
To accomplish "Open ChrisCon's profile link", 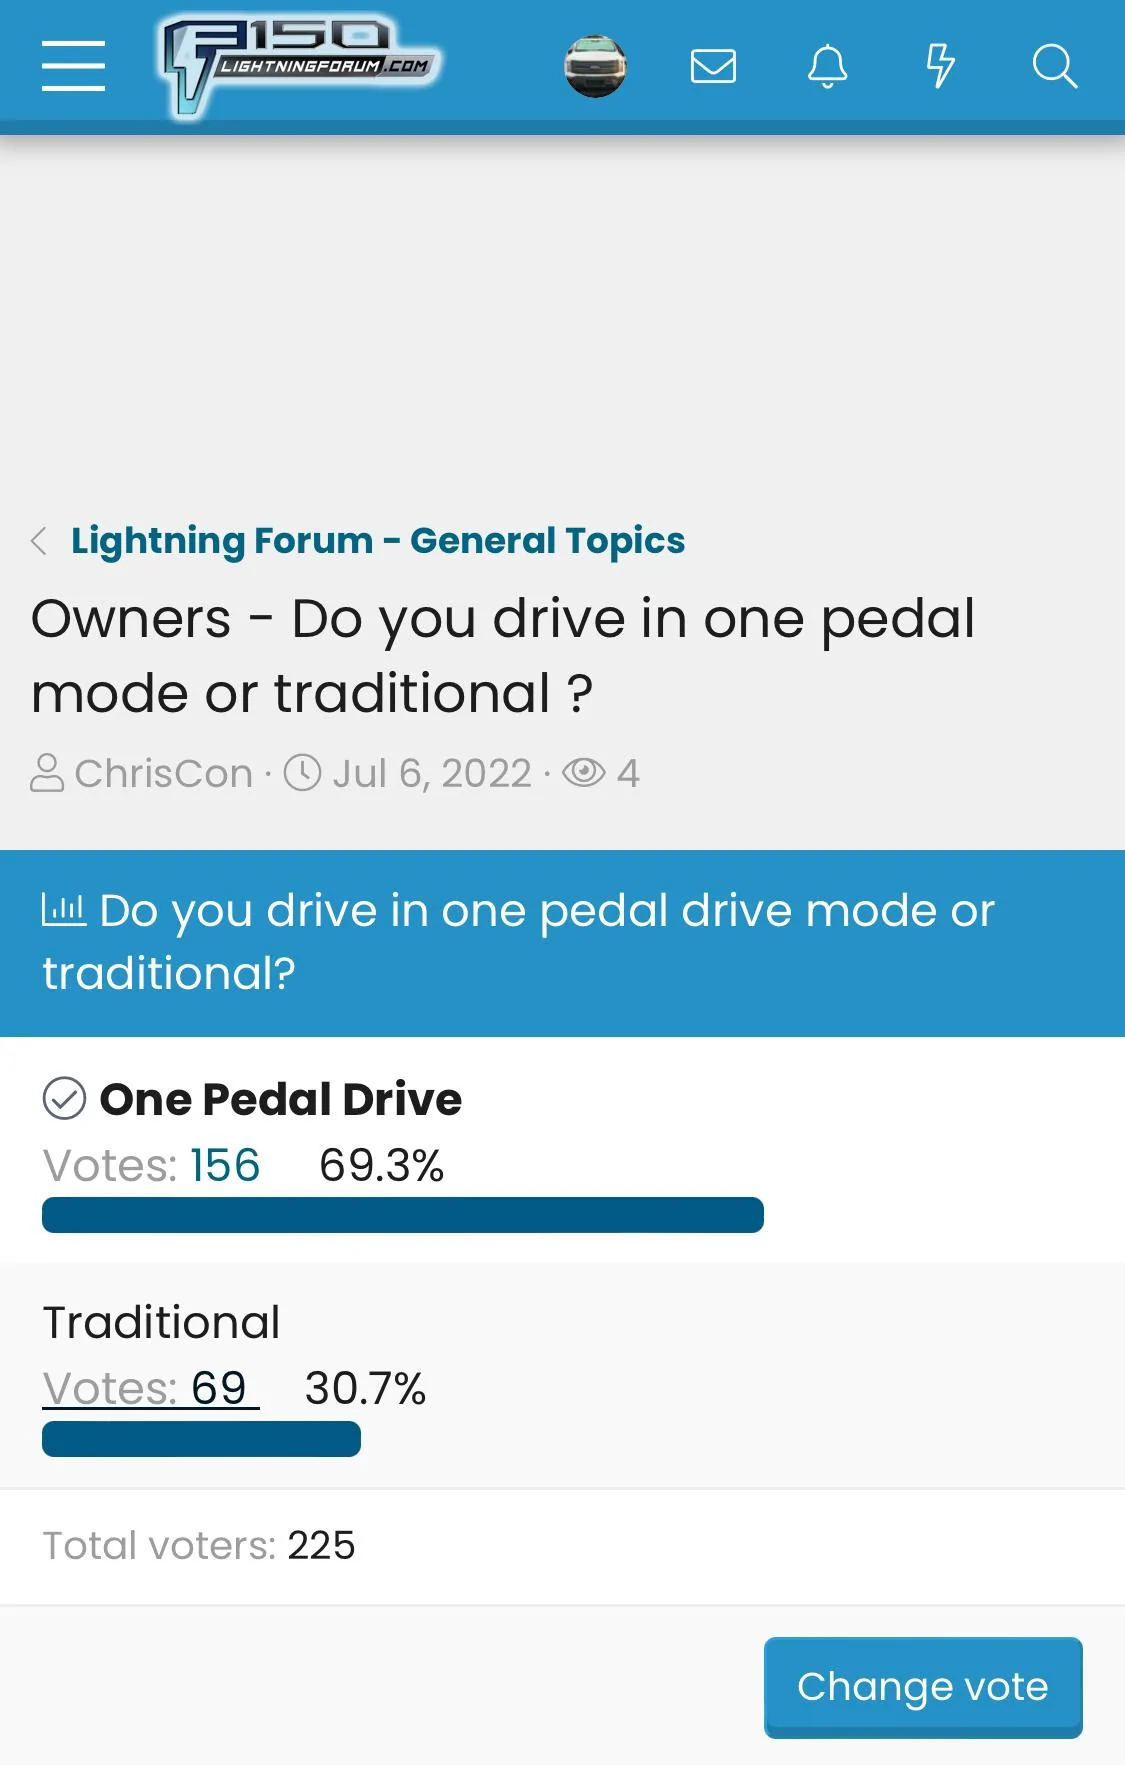I will 163,773.
